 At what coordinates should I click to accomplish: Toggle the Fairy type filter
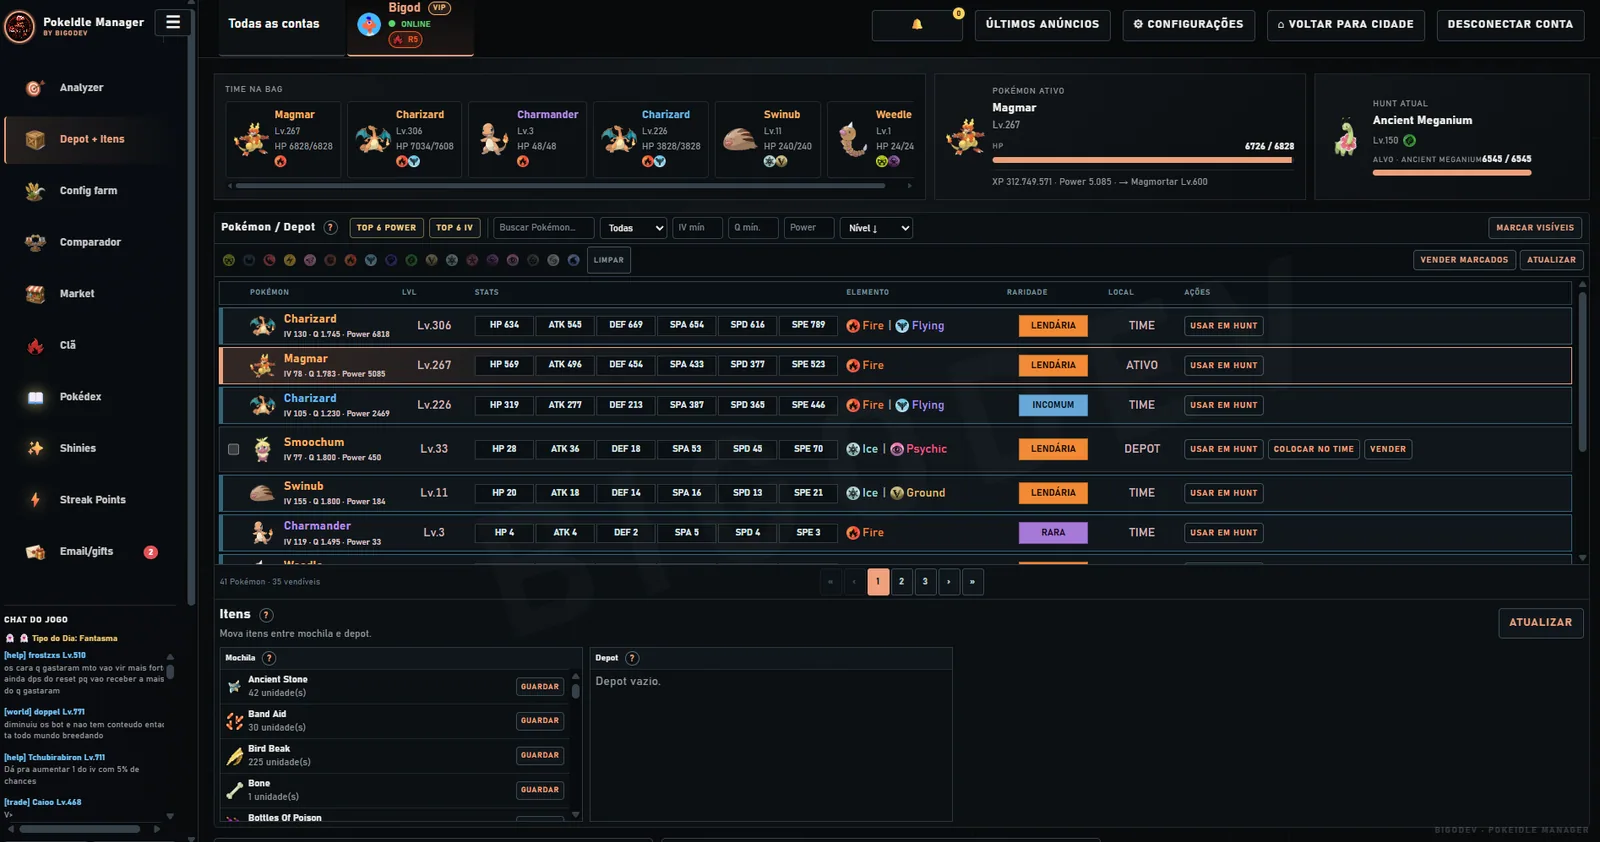310,260
